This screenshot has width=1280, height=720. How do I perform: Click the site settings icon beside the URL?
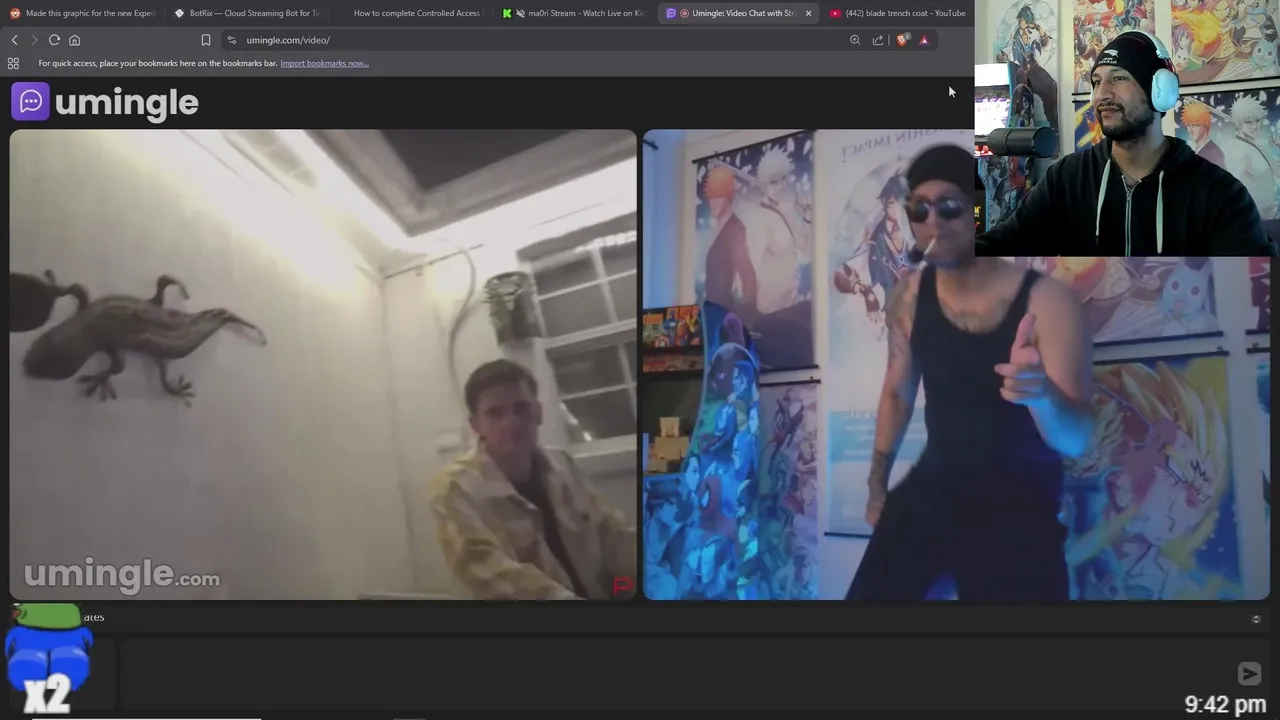coord(232,40)
